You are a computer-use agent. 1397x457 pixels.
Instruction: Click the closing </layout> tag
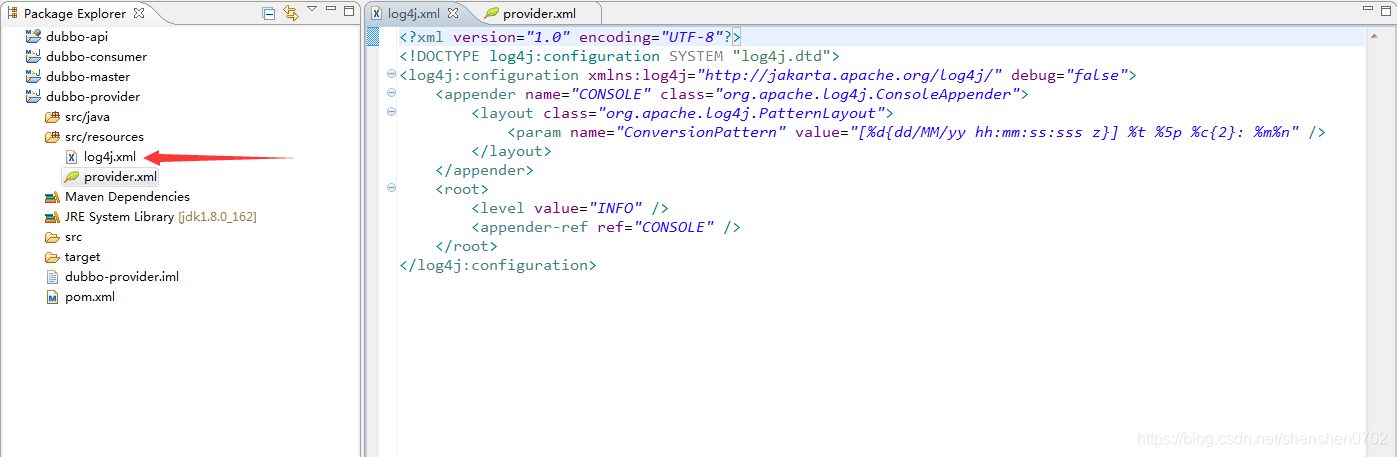(x=511, y=151)
